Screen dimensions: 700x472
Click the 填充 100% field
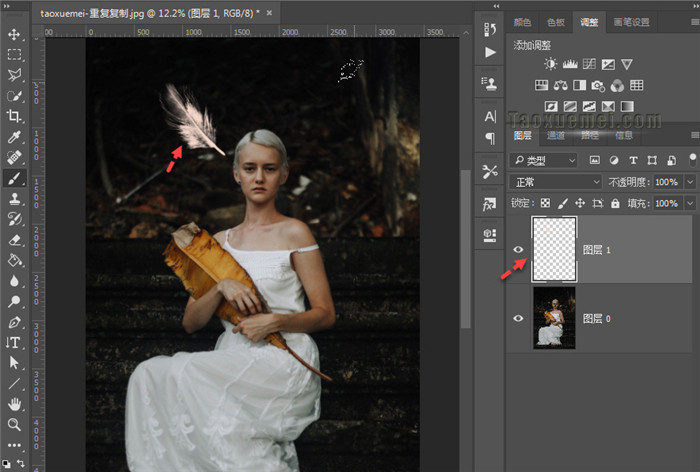[669, 204]
